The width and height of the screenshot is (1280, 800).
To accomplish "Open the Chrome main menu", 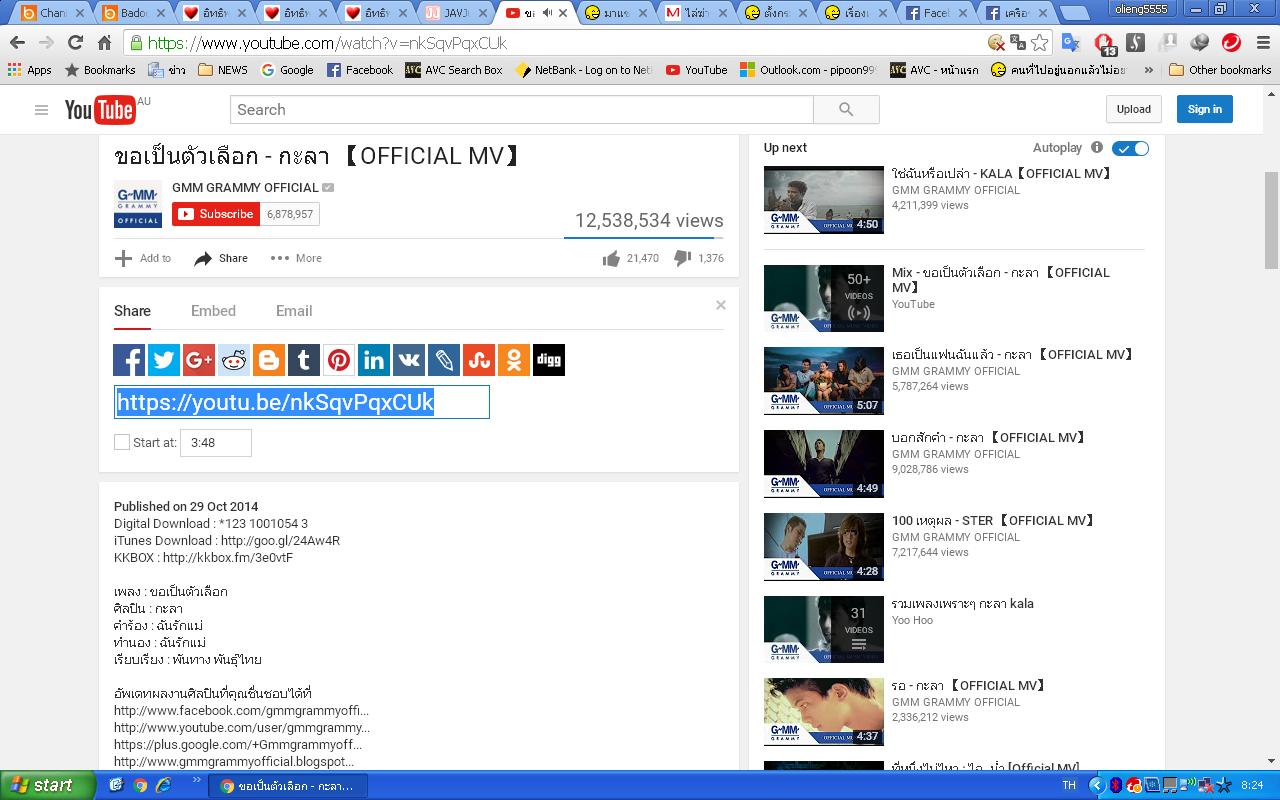I will point(1261,43).
